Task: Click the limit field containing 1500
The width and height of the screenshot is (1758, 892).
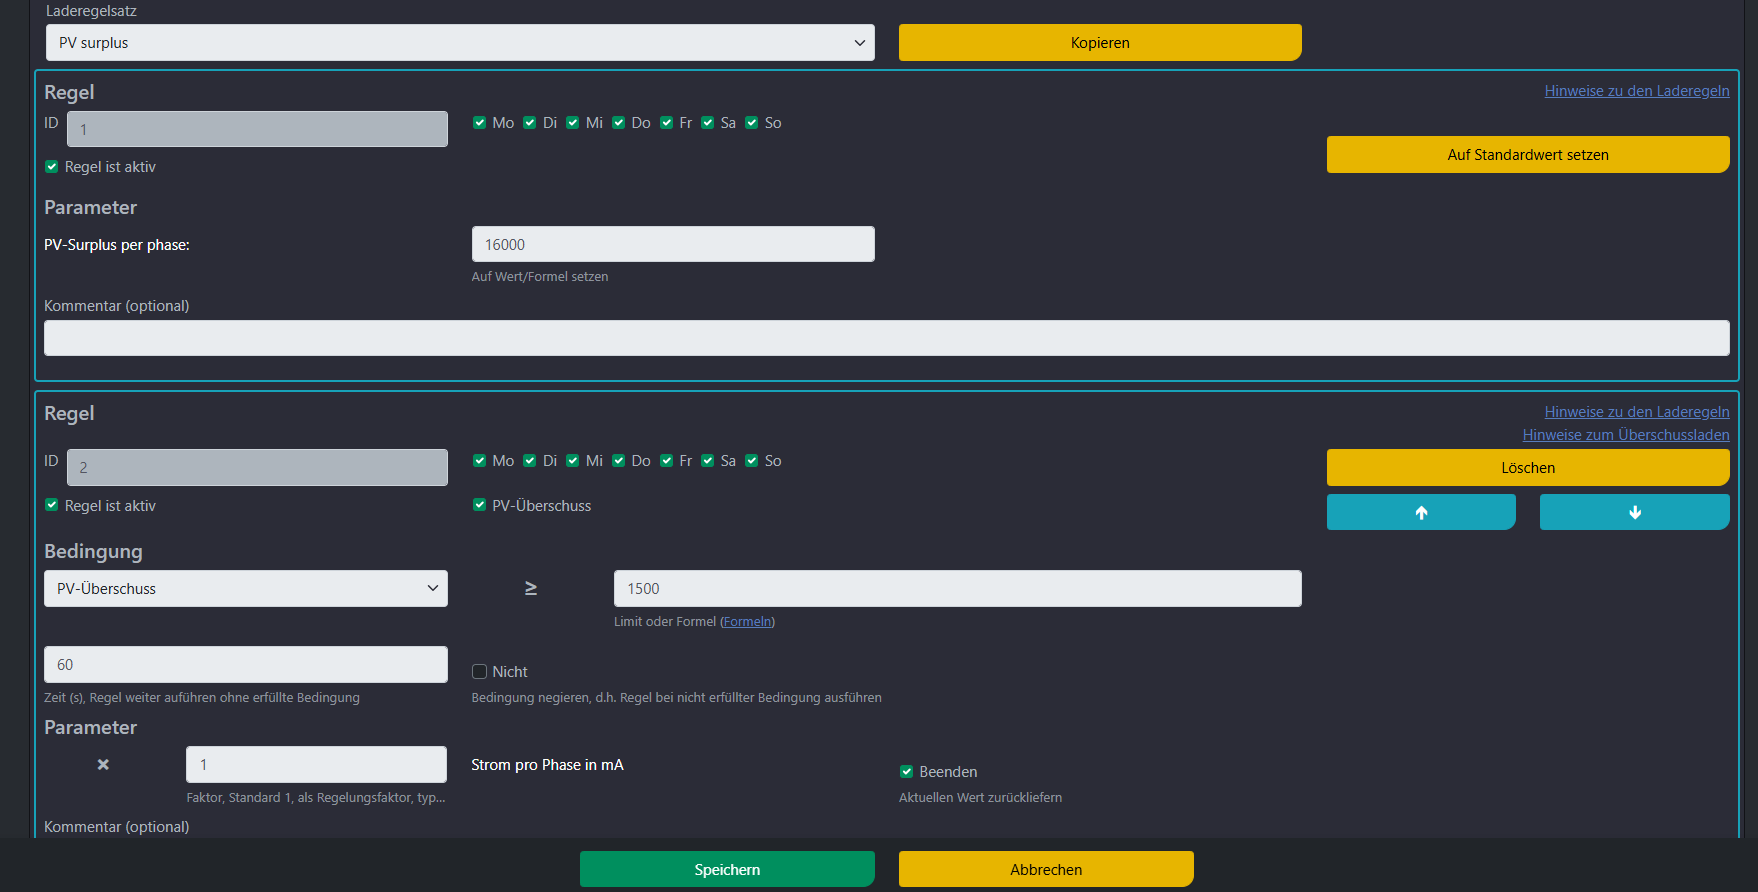Action: [x=957, y=589]
